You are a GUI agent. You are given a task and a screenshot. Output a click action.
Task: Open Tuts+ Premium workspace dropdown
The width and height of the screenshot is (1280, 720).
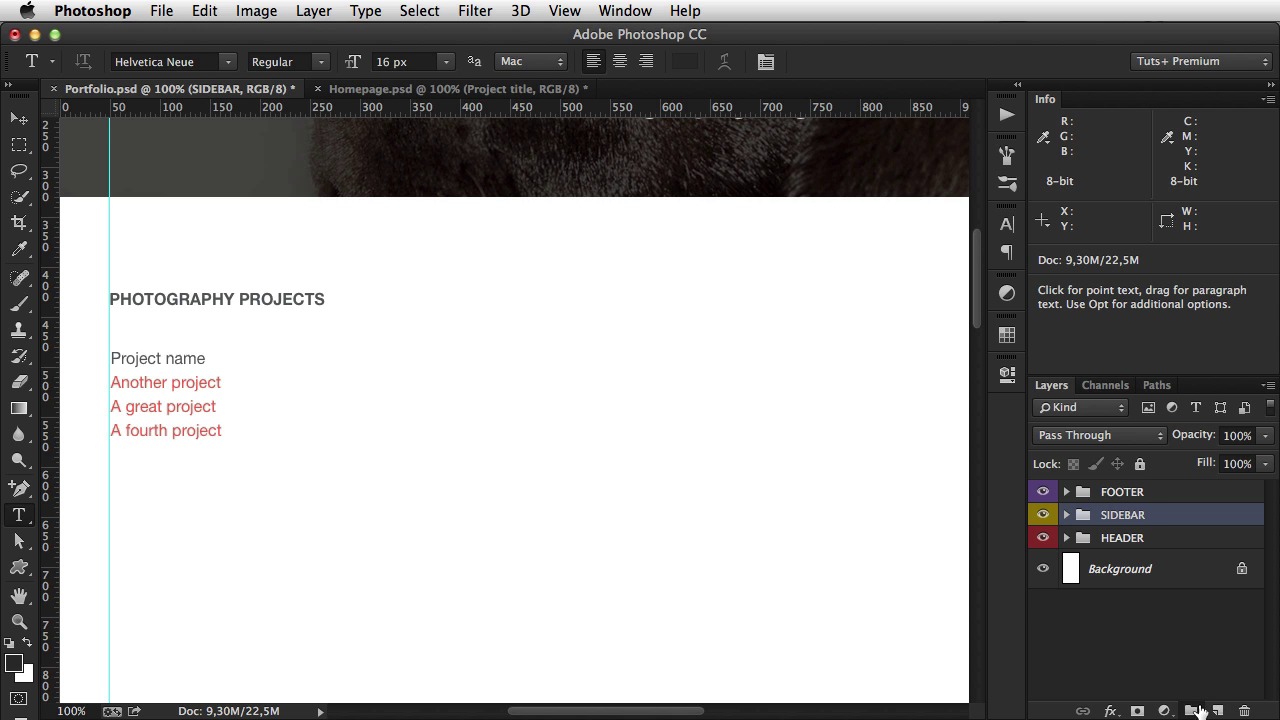(1203, 62)
